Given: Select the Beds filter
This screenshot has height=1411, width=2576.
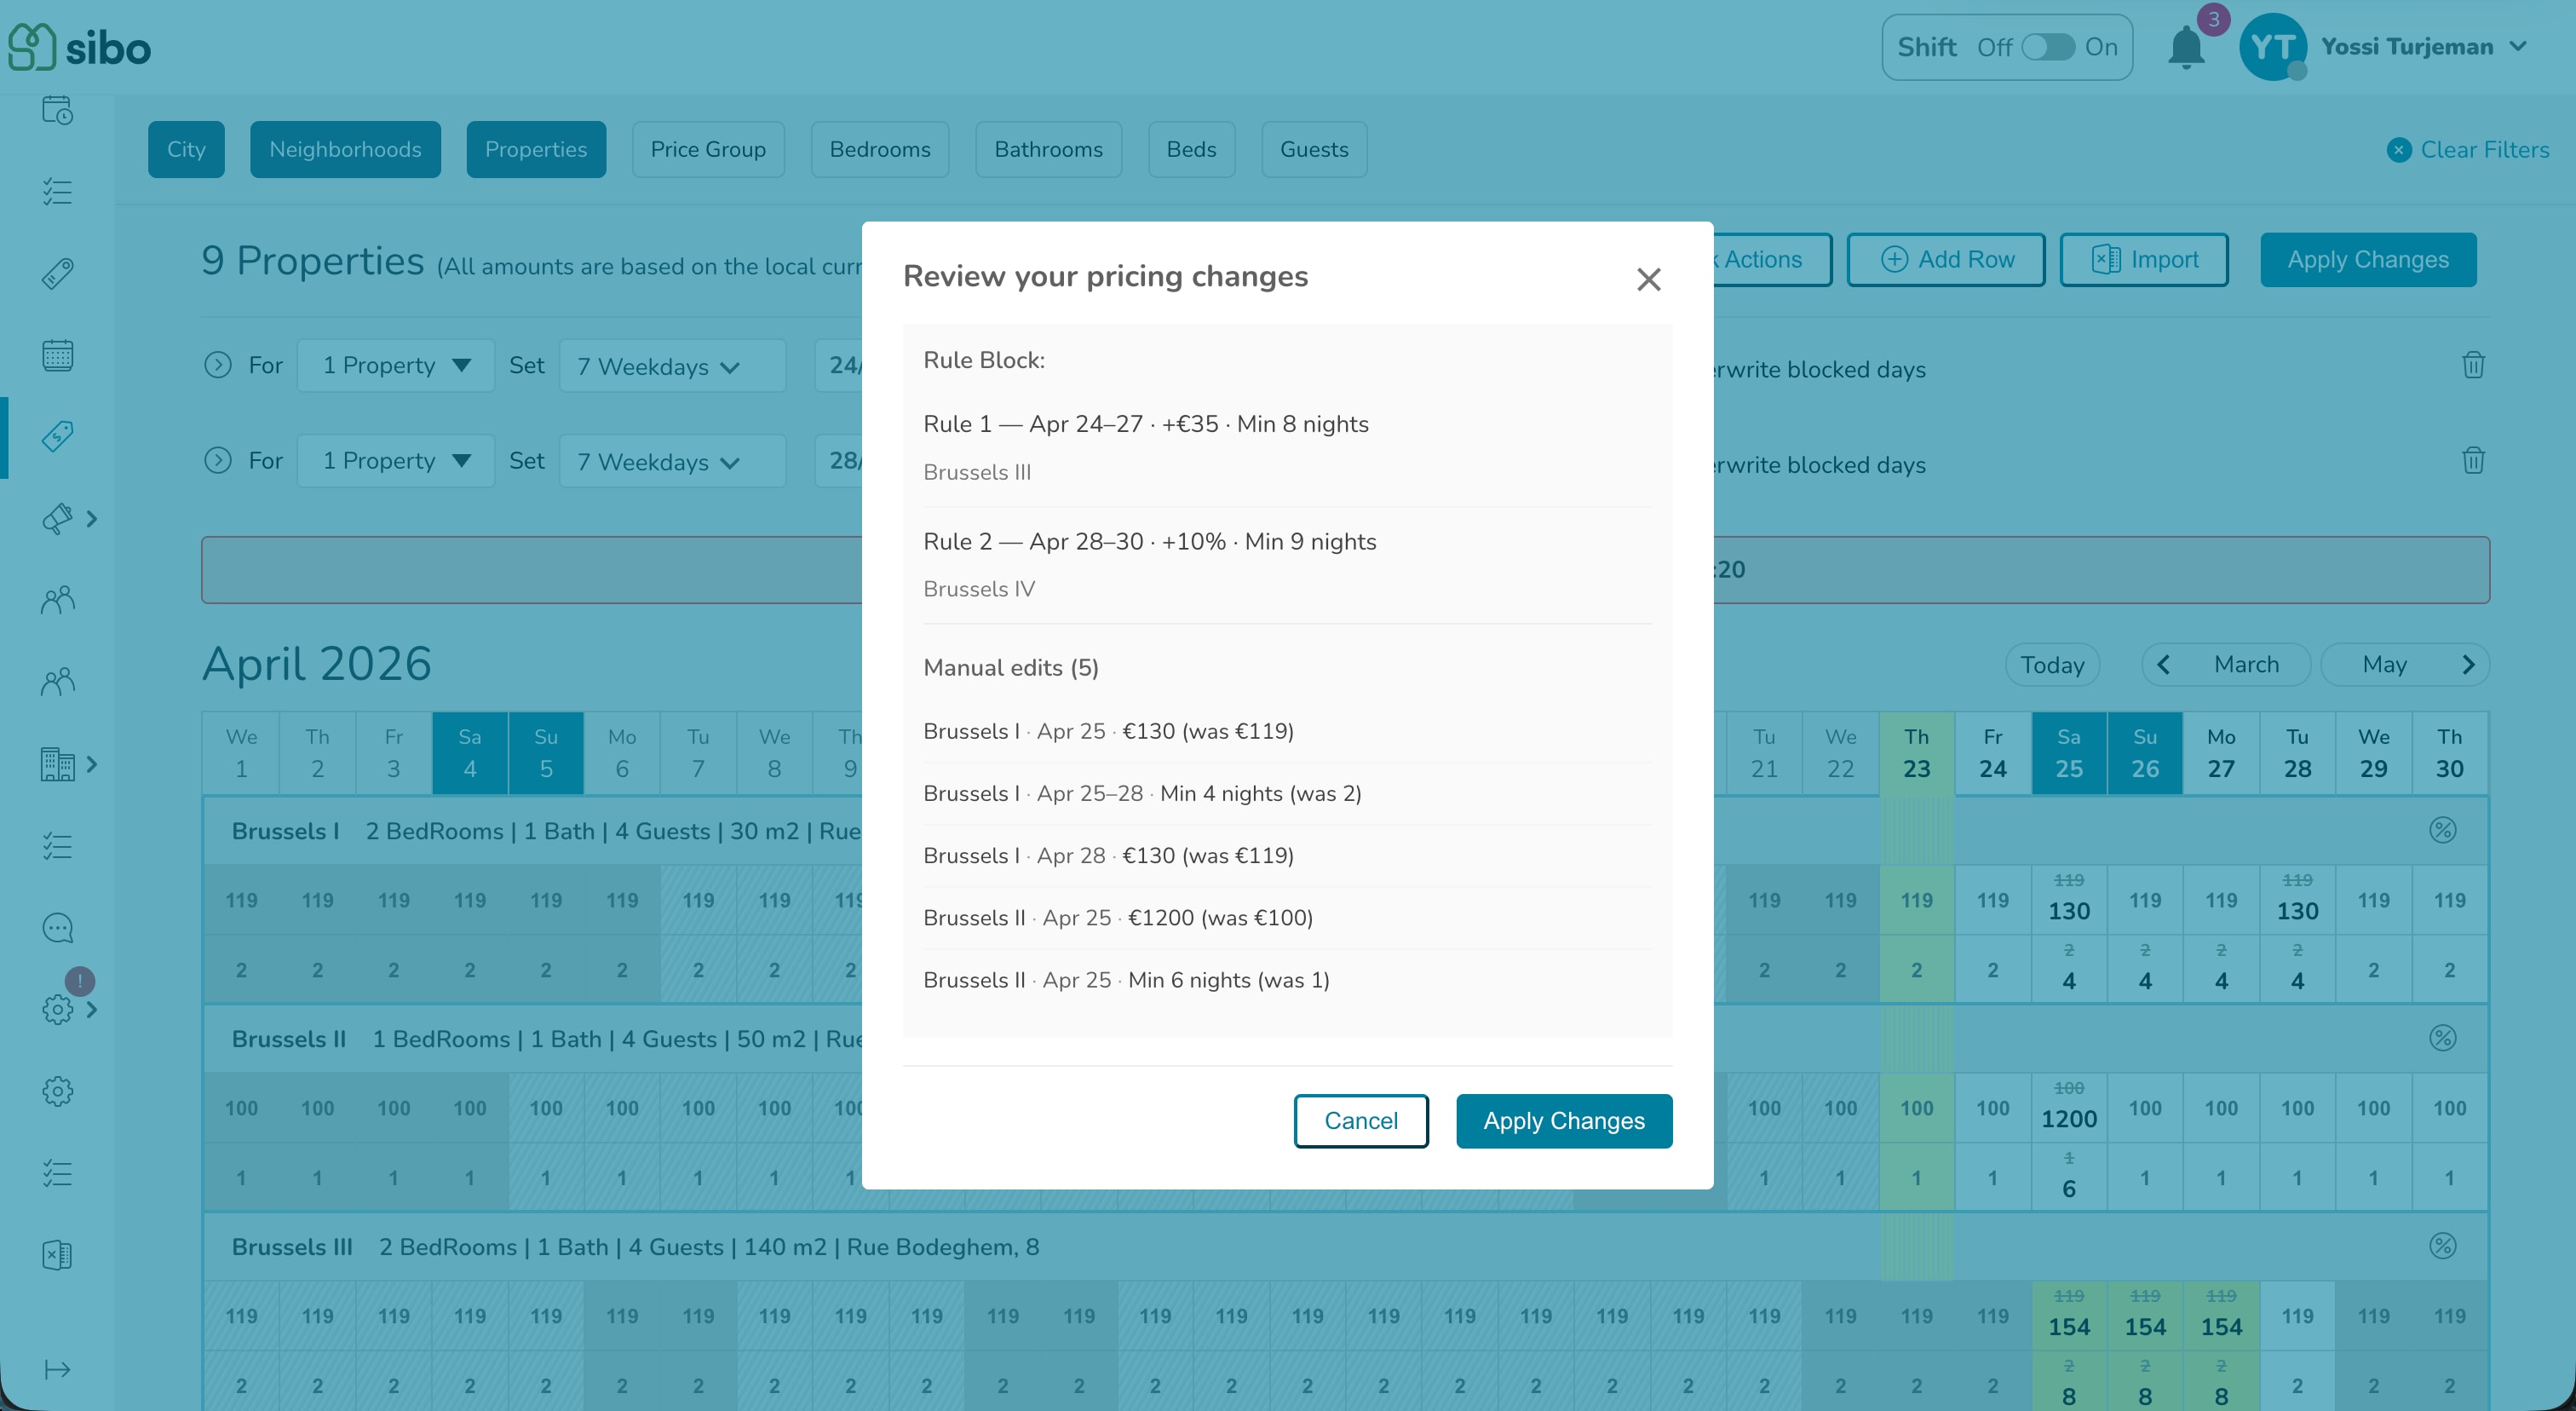Looking at the screenshot, I should (x=1191, y=149).
